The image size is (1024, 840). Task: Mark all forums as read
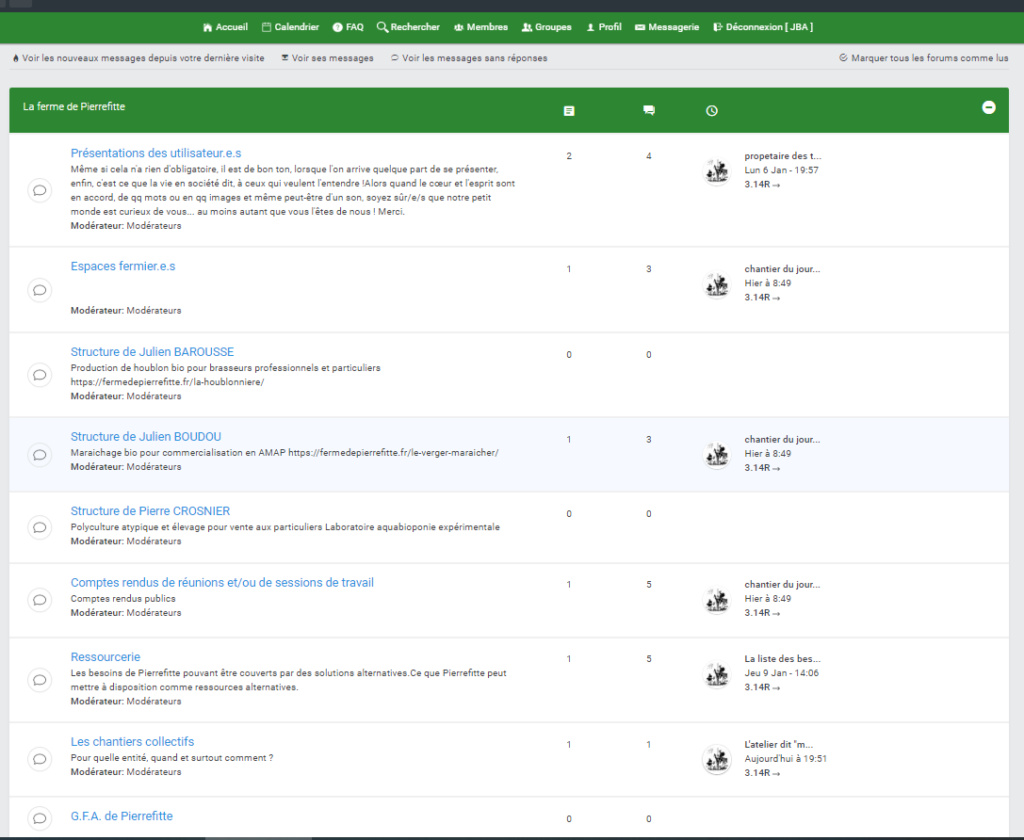(923, 58)
